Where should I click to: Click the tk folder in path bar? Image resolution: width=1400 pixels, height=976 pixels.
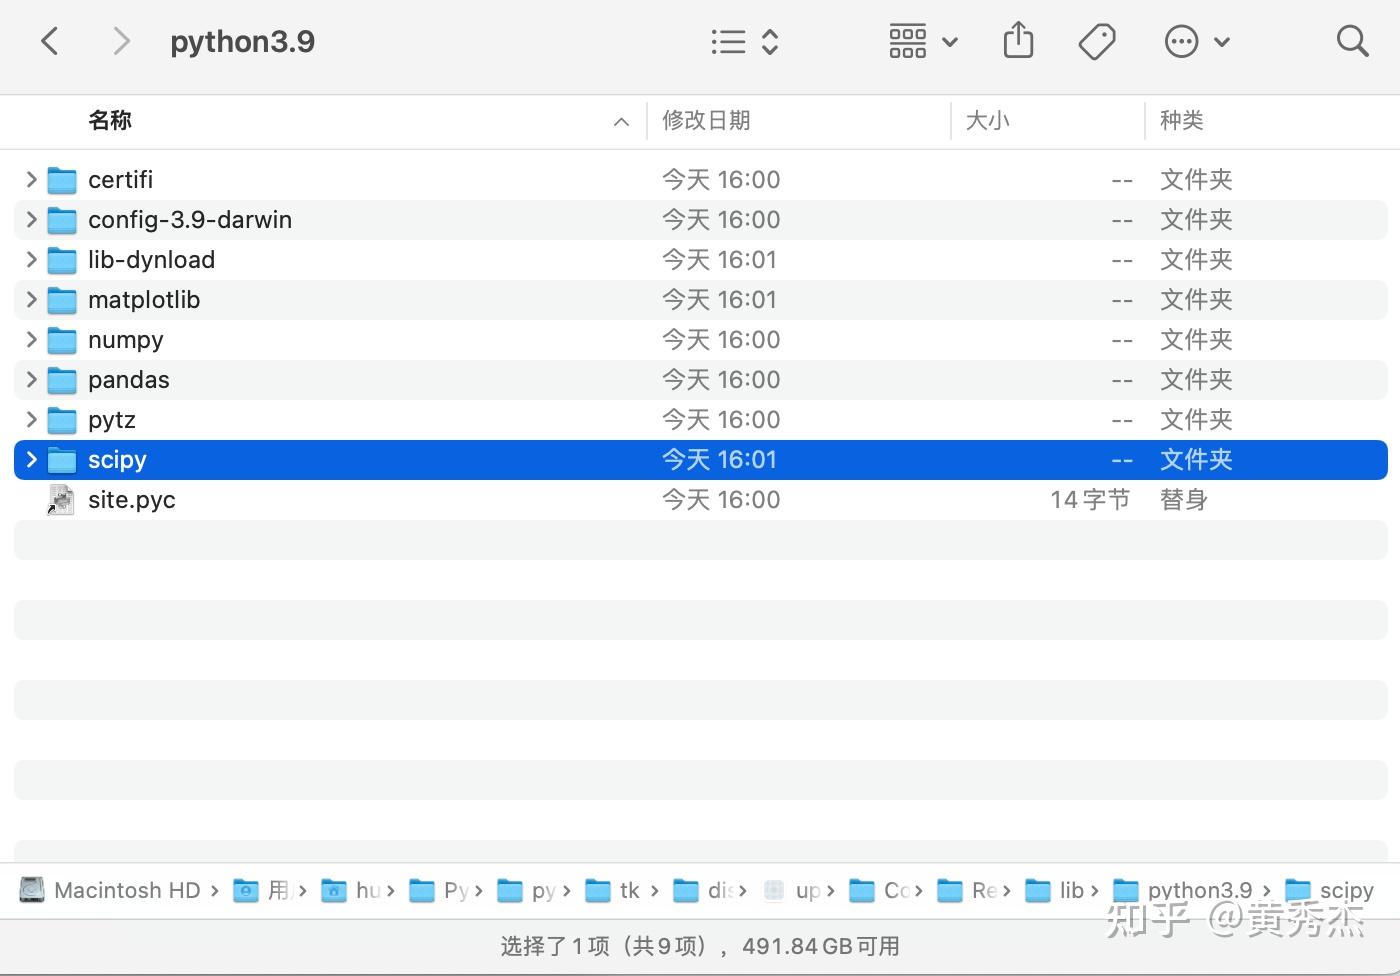(614, 890)
